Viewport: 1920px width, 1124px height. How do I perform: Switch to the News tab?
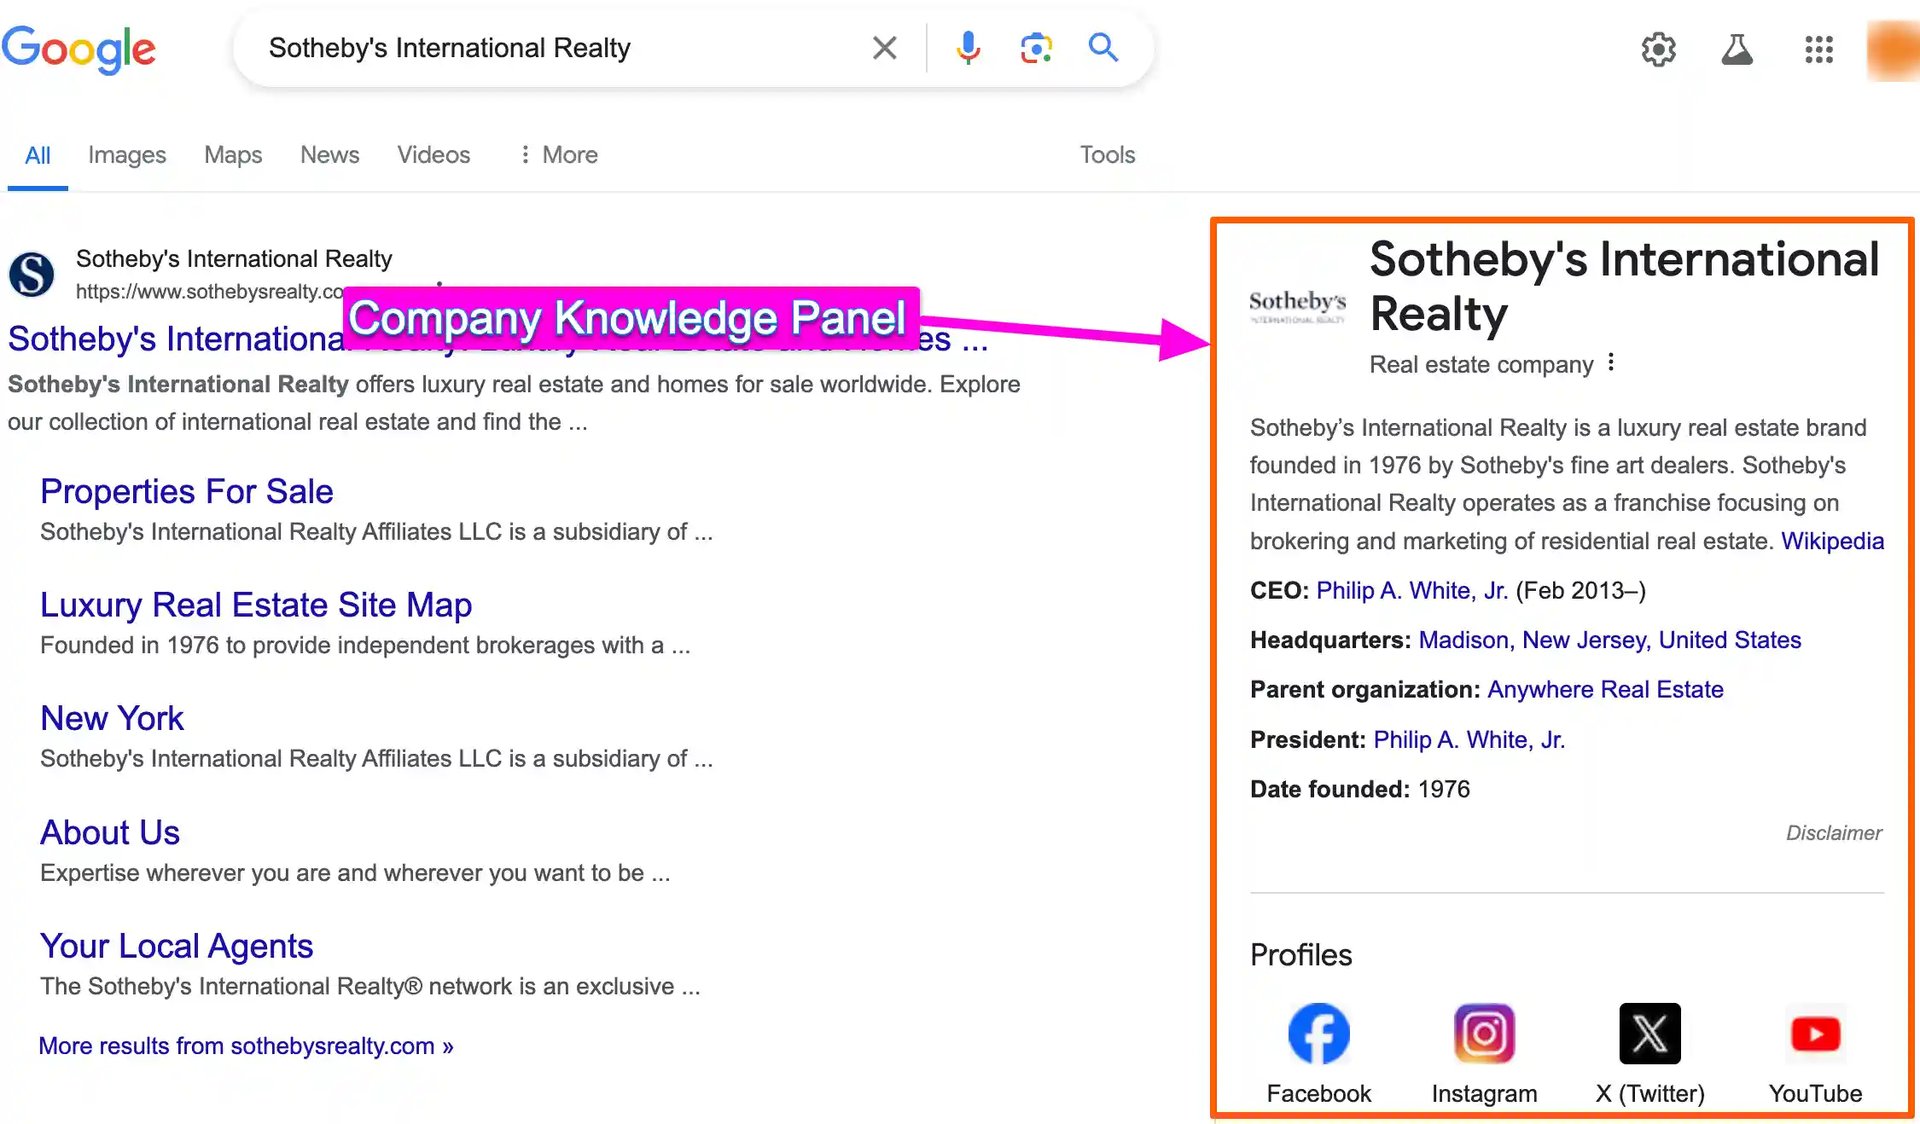pos(329,155)
